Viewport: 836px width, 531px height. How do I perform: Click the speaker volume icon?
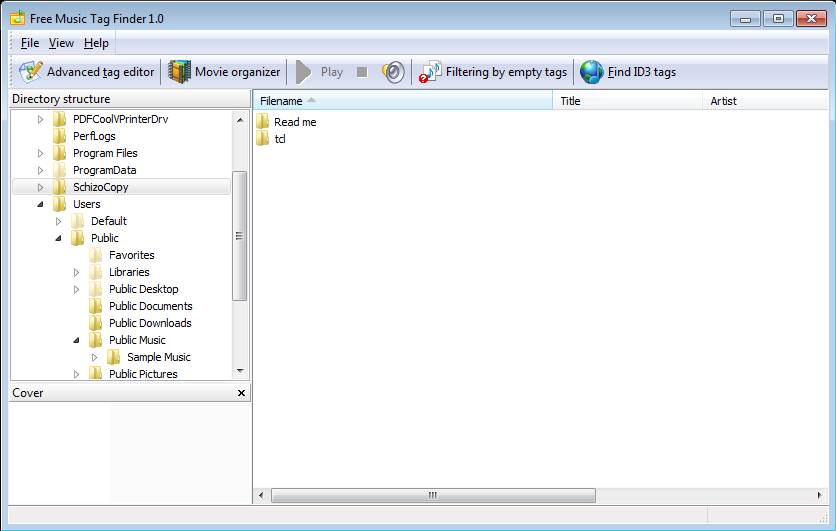coord(393,72)
